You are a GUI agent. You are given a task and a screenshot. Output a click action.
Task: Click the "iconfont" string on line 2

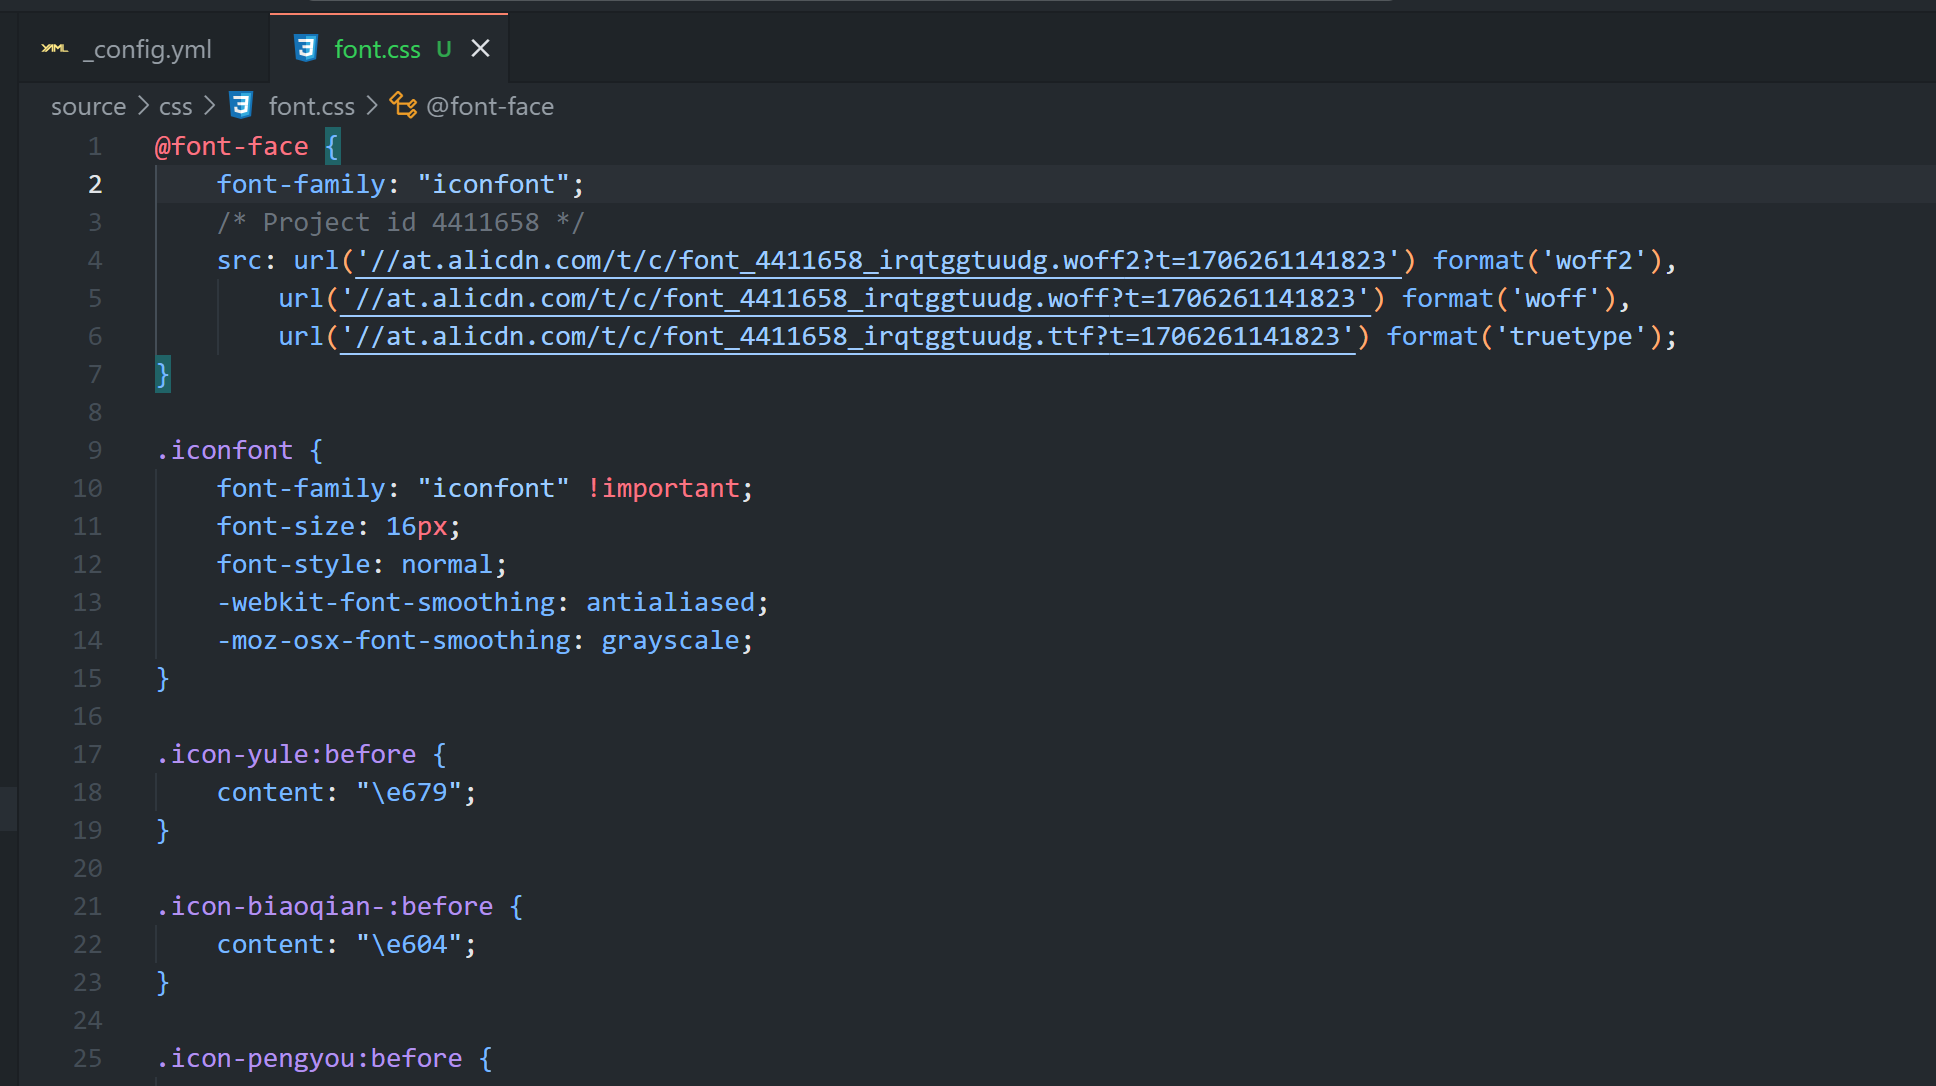494,184
